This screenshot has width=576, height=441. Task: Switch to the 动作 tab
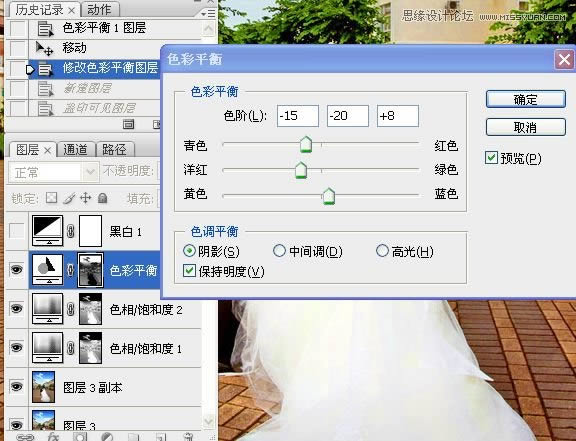pos(99,10)
